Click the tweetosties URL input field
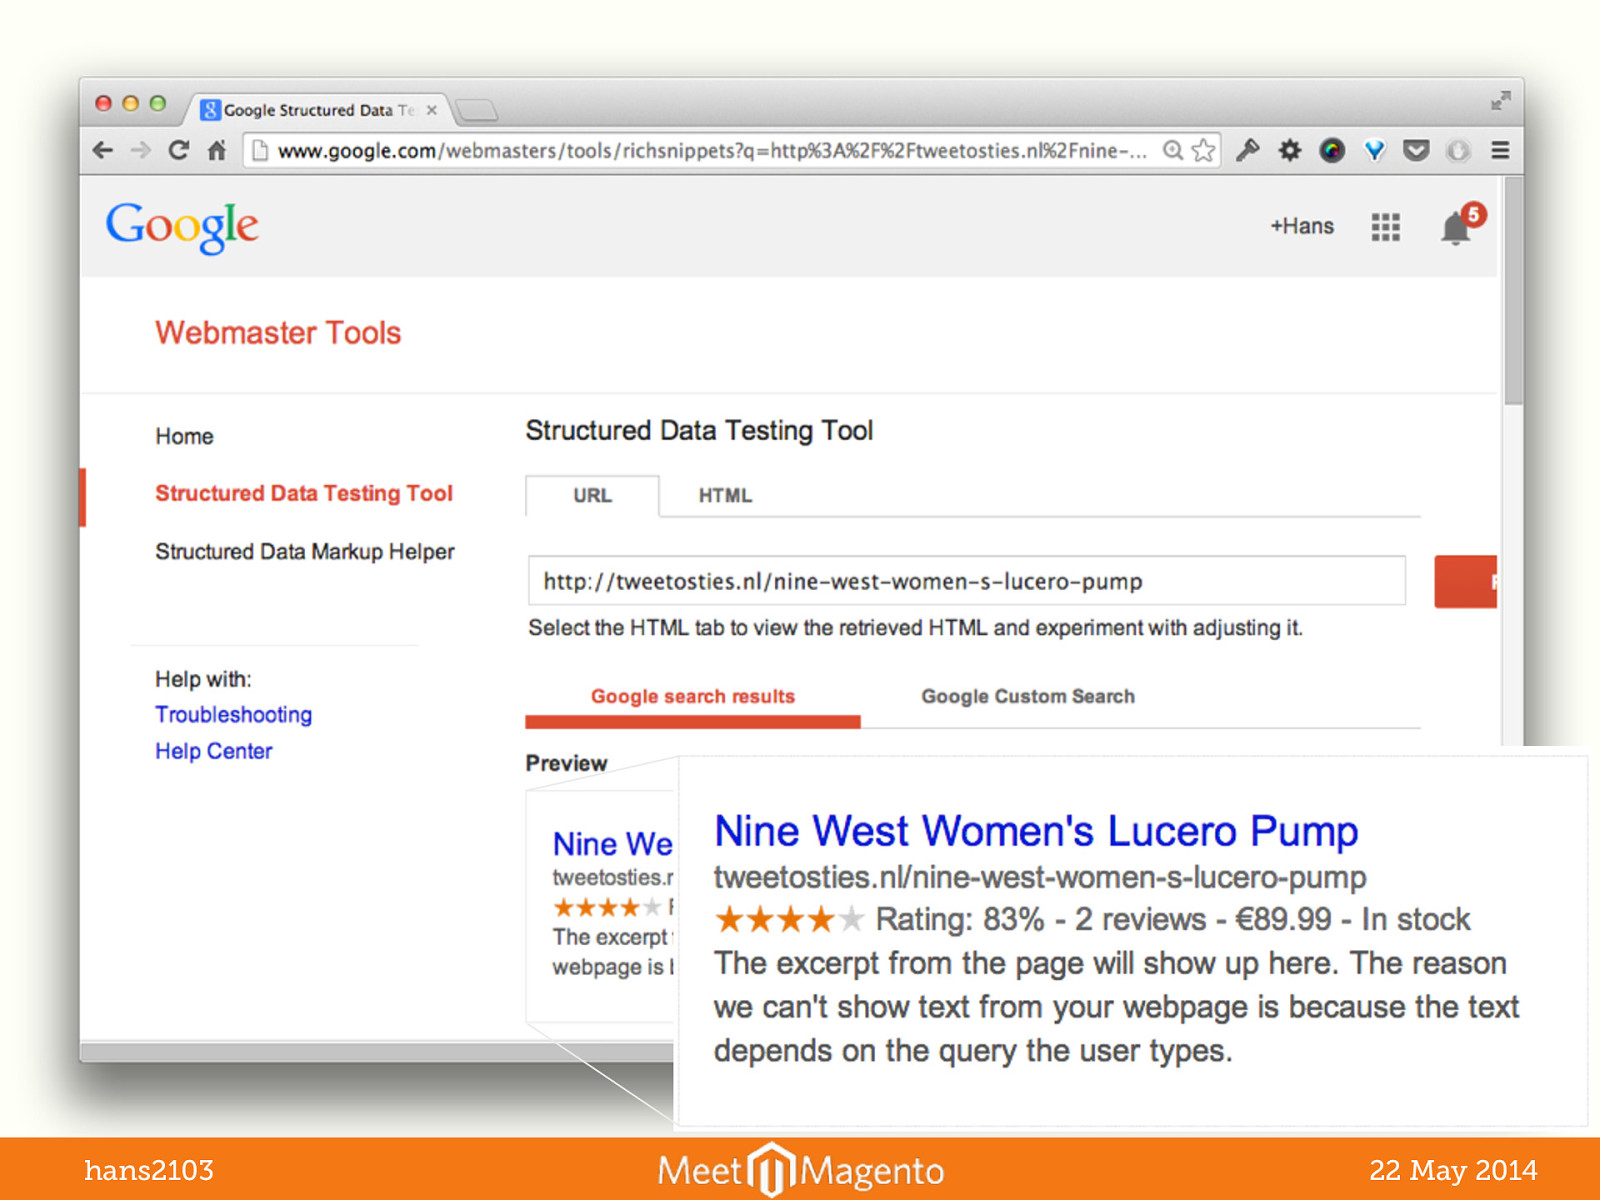The width and height of the screenshot is (1600, 1200). coord(966,581)
